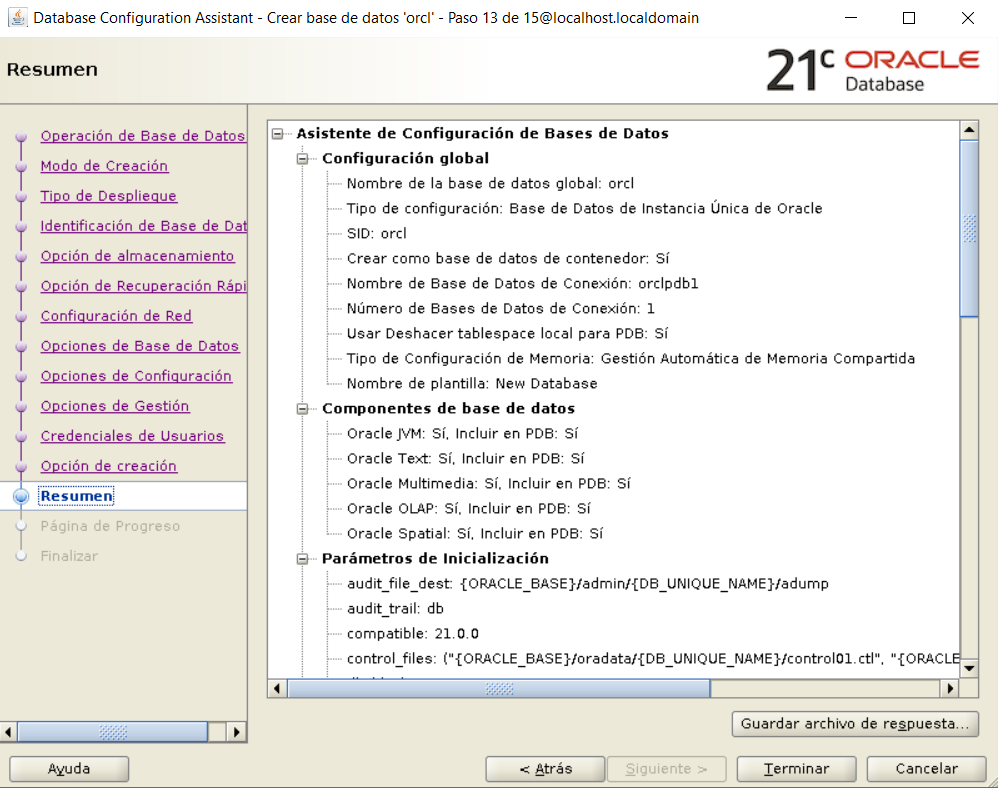Collapse Parámetros de Inicialización section
The height and width of the screenshot is (788, 998).
pos(303,559)
